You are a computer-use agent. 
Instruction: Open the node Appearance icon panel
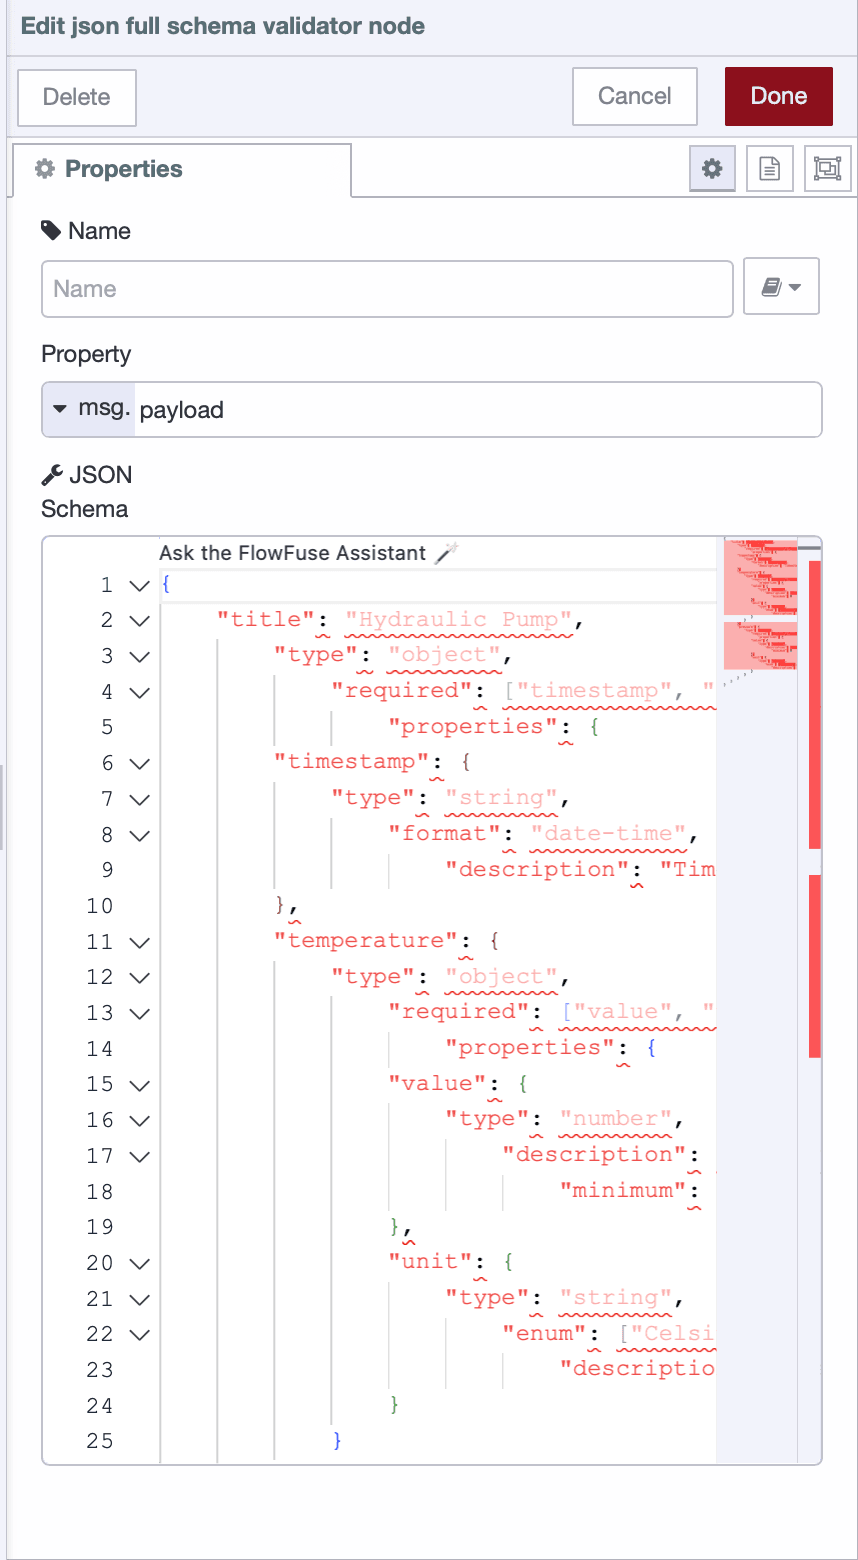[827, 168]
